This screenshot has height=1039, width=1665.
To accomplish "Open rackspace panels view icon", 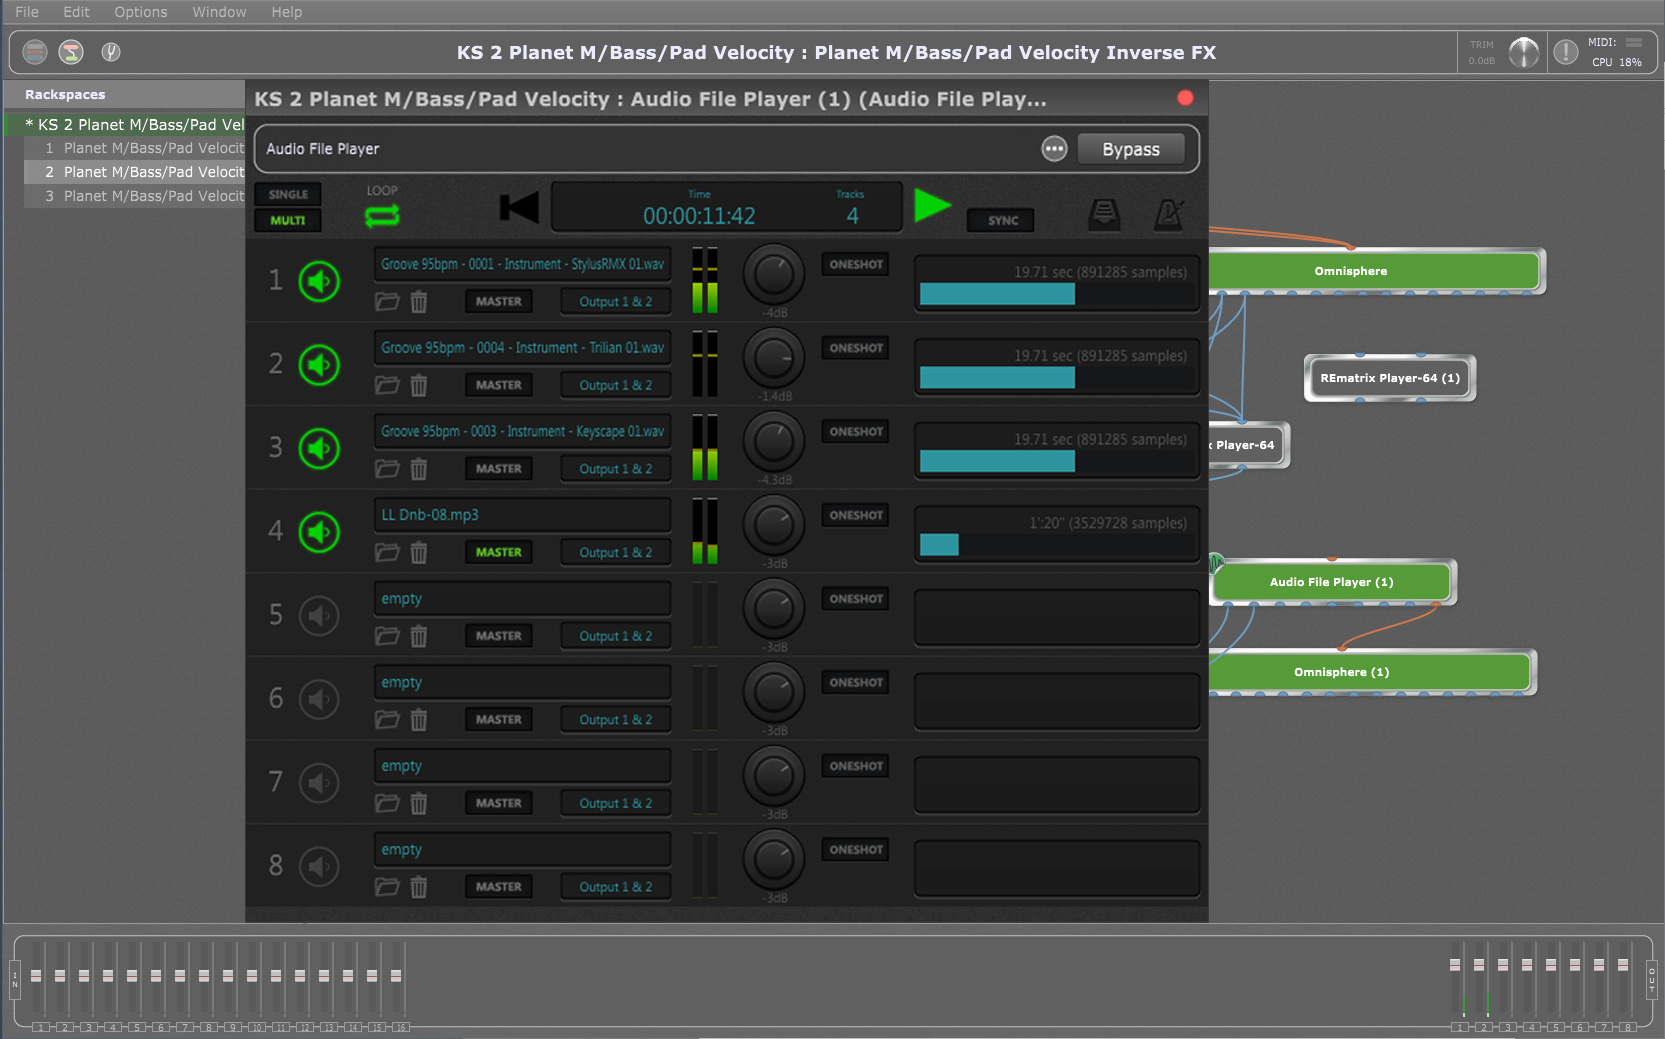I will 34,52.
